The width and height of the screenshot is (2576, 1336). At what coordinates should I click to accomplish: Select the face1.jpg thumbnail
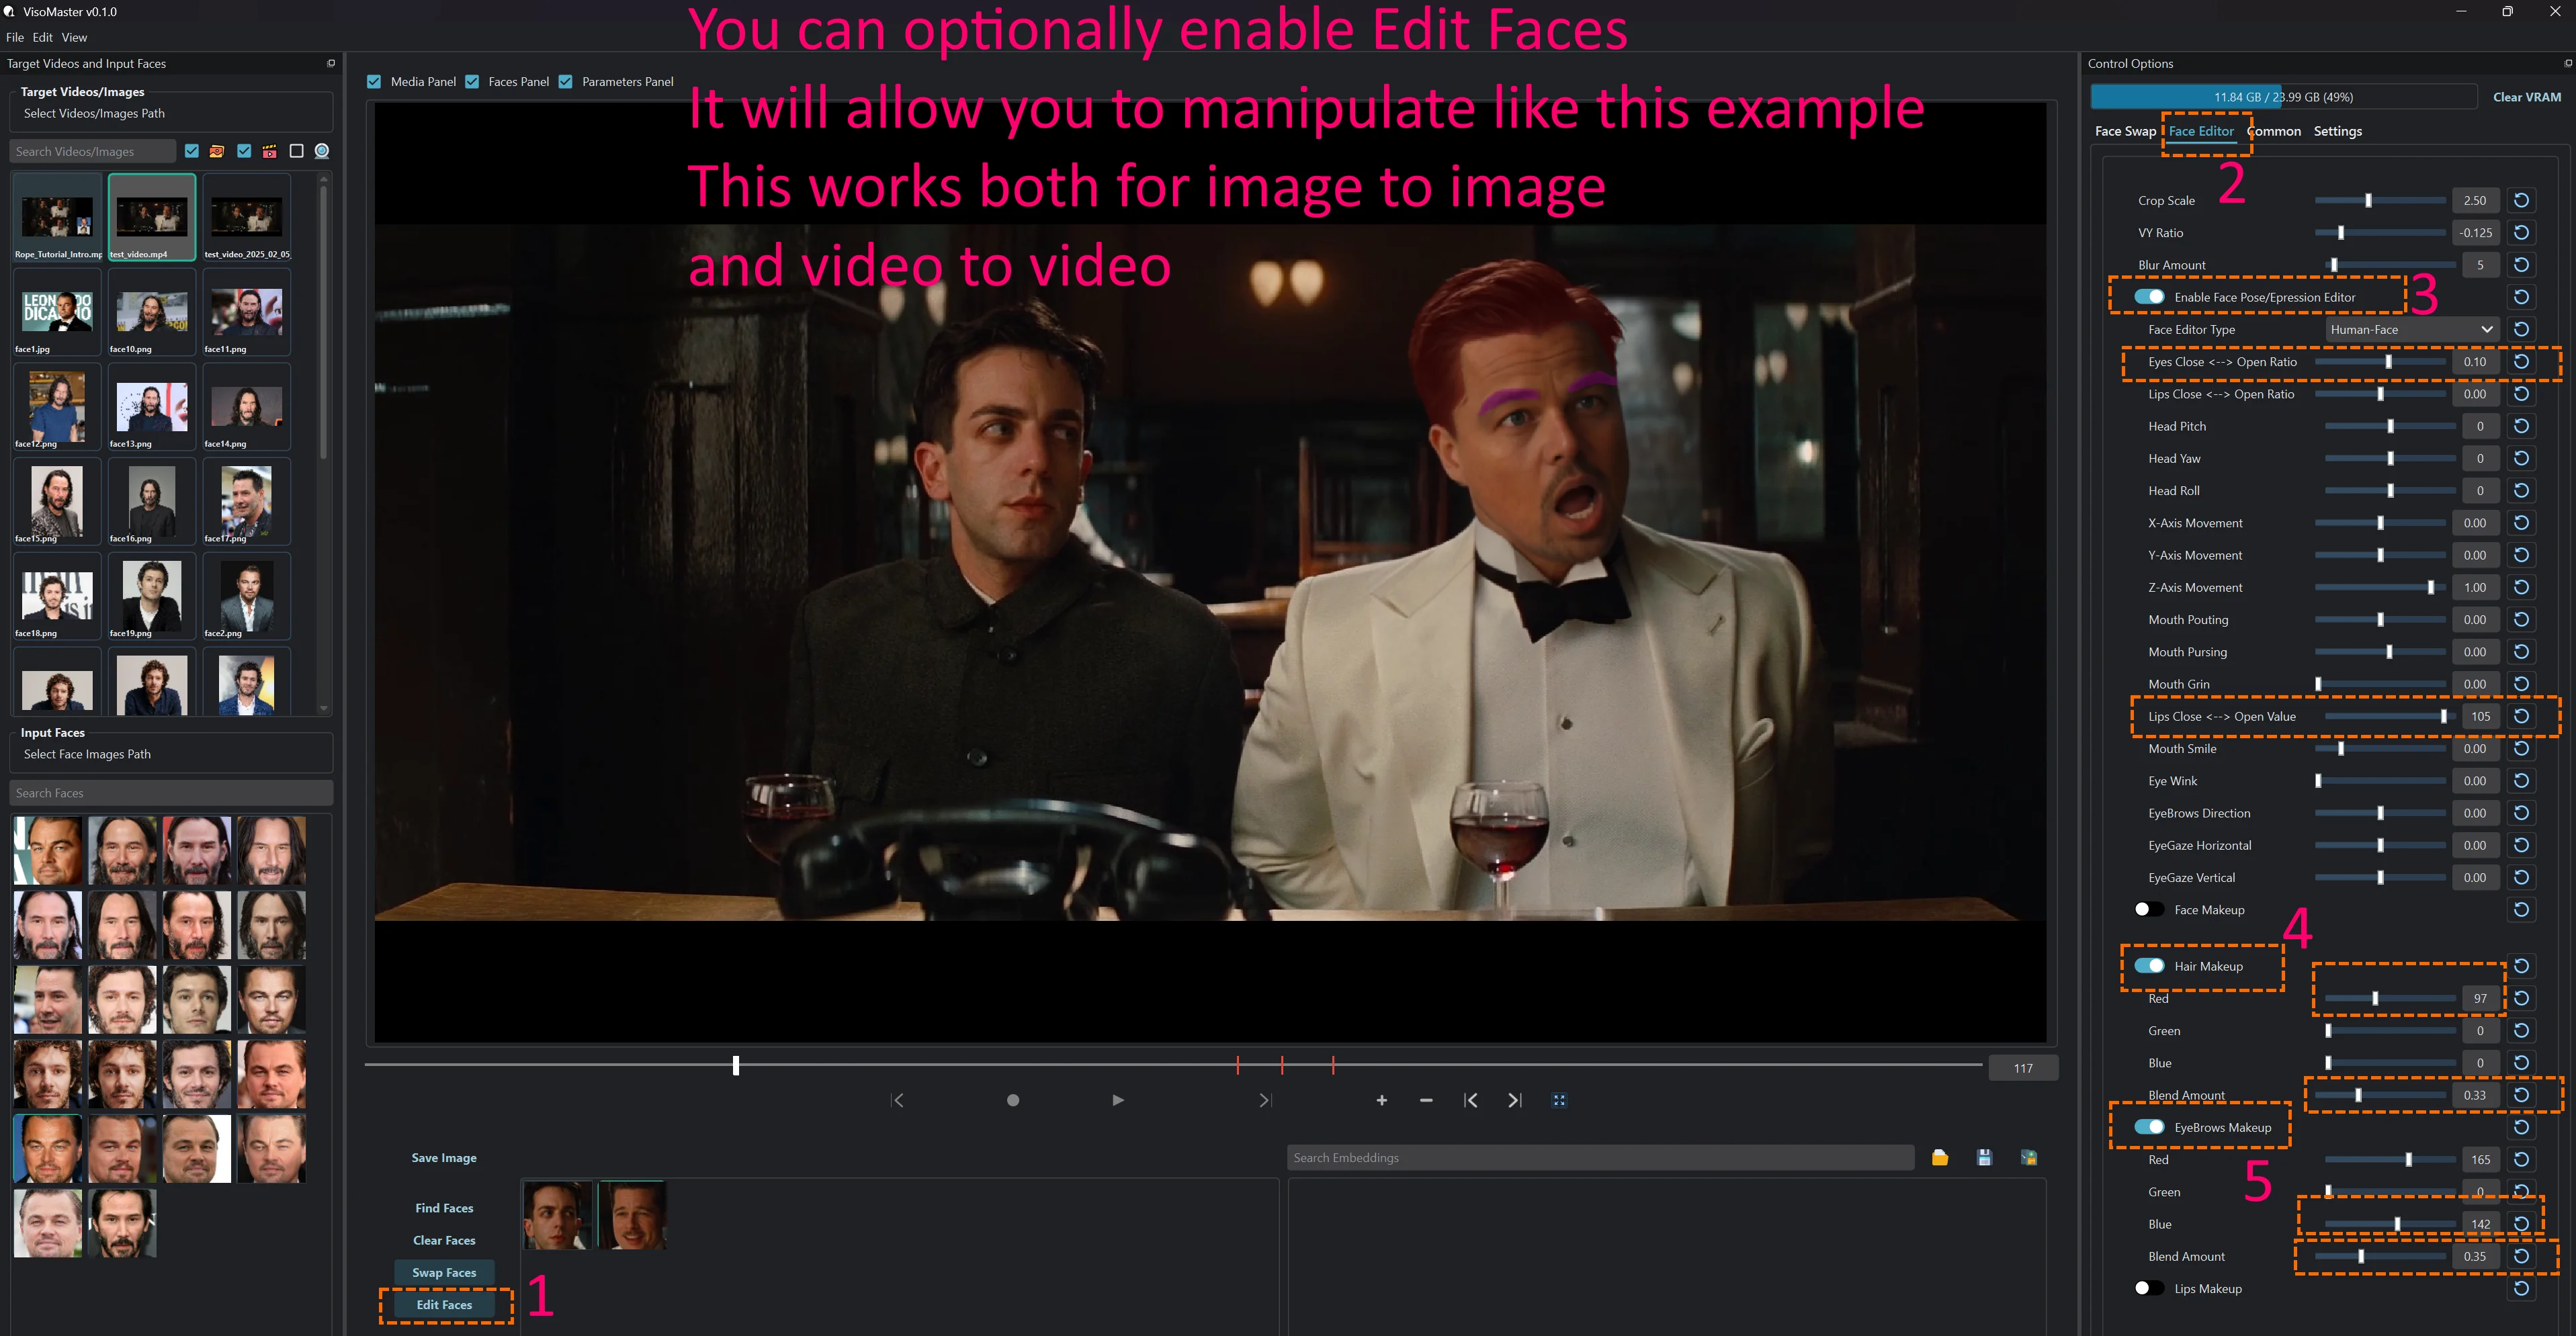pos(57,312)
